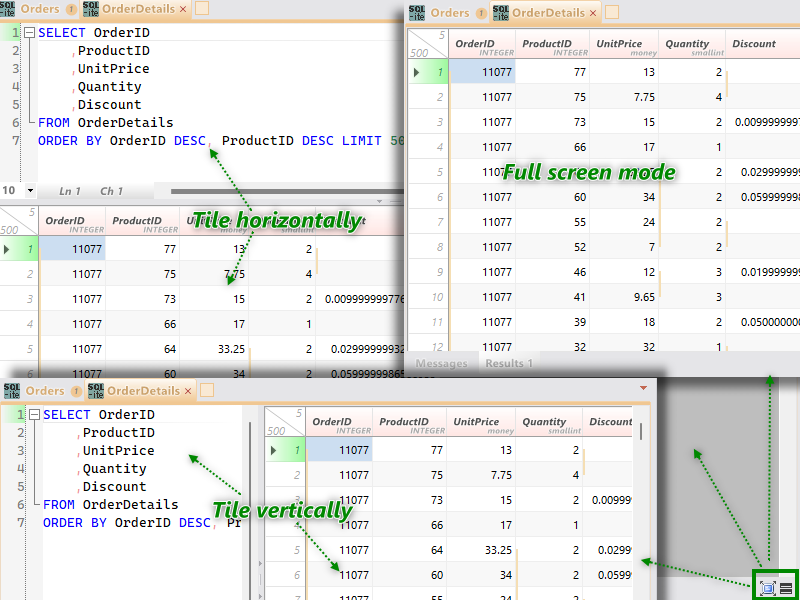Click cell 9.65 in Full screen grid

tap(624, 297)
